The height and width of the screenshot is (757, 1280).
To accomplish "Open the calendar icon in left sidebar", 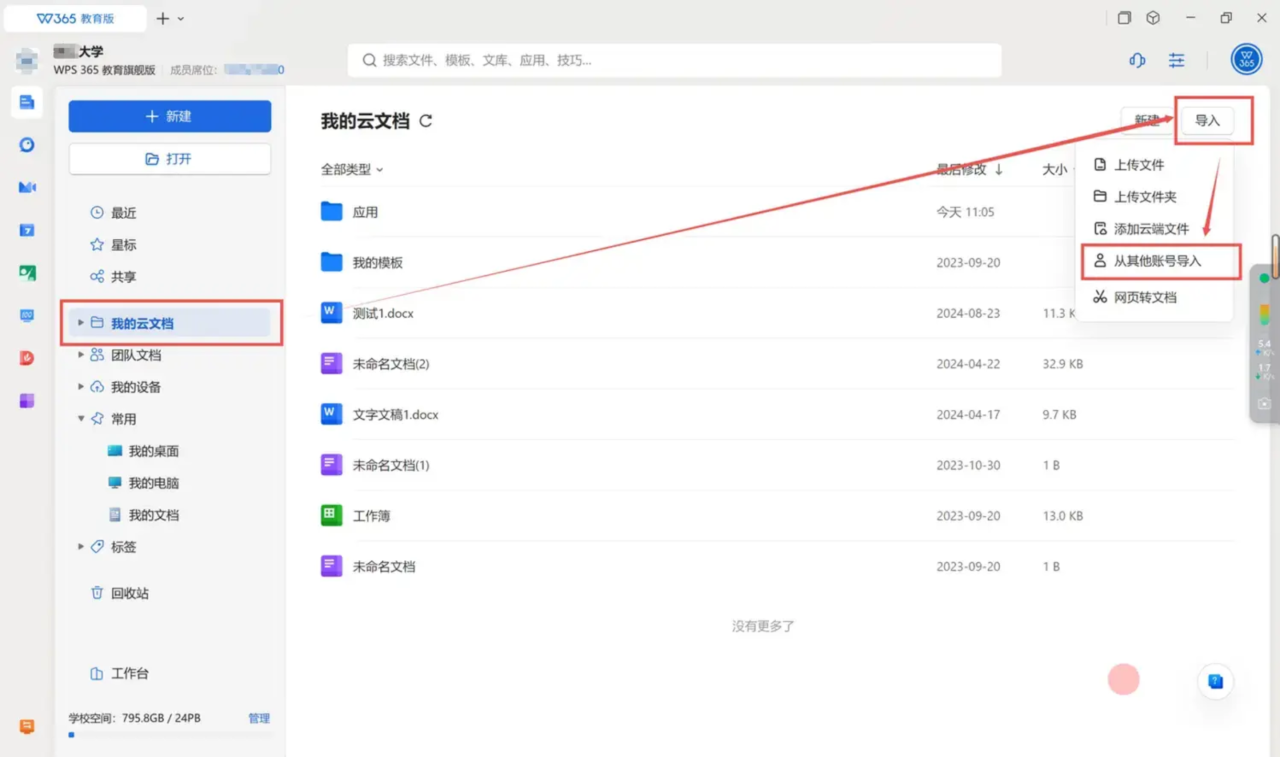I will click(x=27, y=230).
